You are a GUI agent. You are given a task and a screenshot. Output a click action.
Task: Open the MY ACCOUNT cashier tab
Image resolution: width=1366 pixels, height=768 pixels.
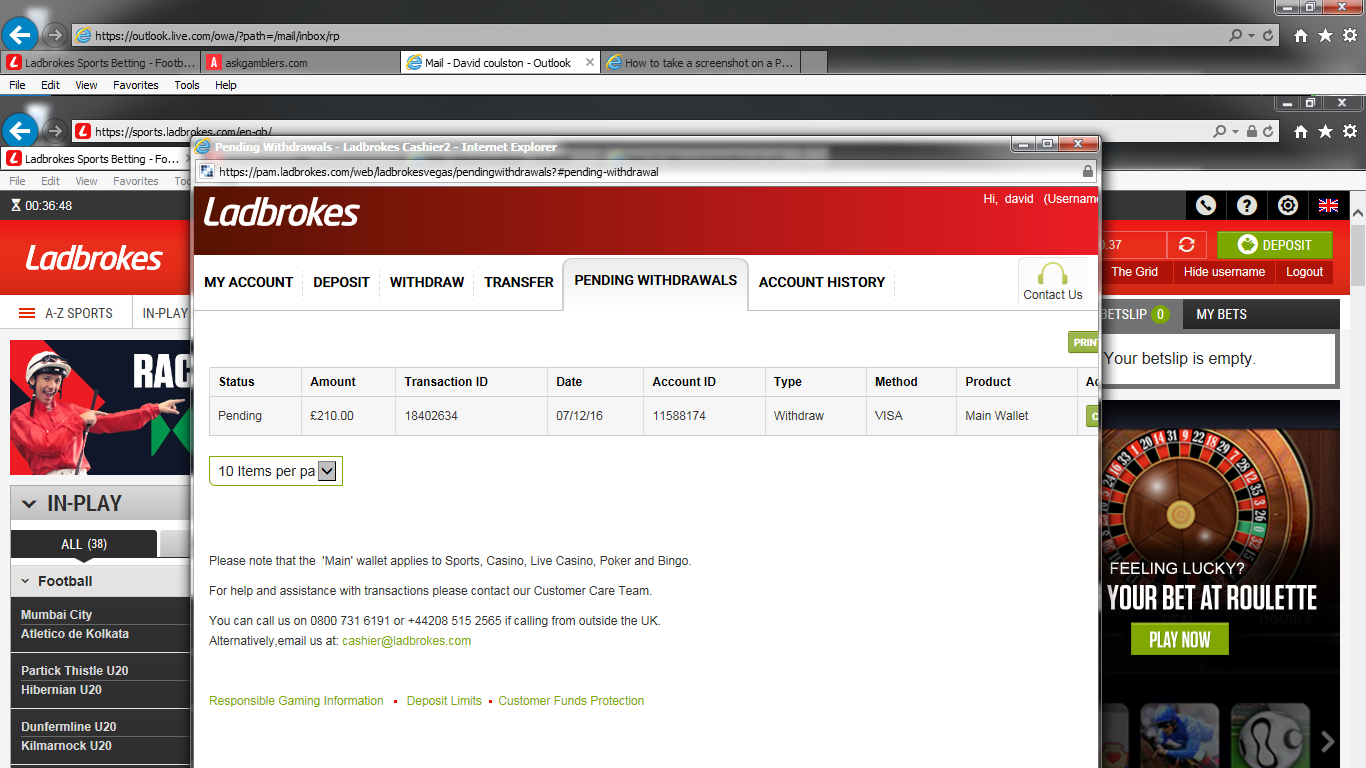pyautogui.click(x=249, y=282)
